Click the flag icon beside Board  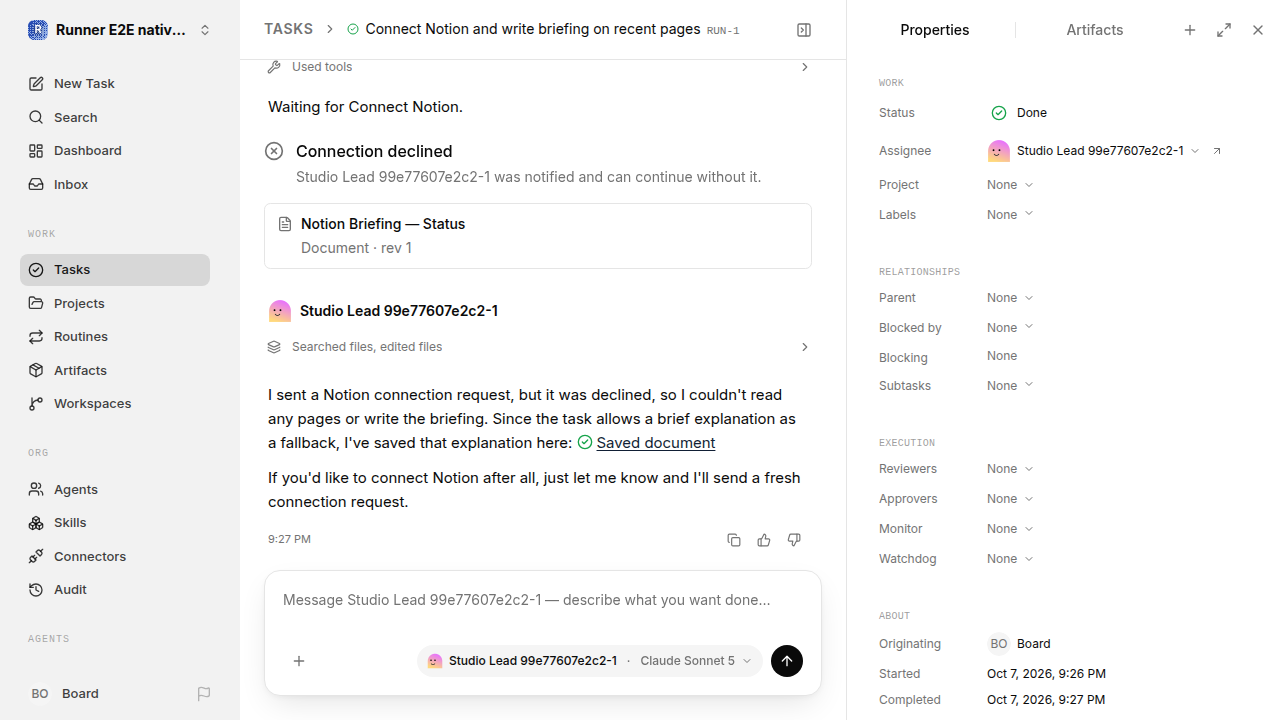204,694
